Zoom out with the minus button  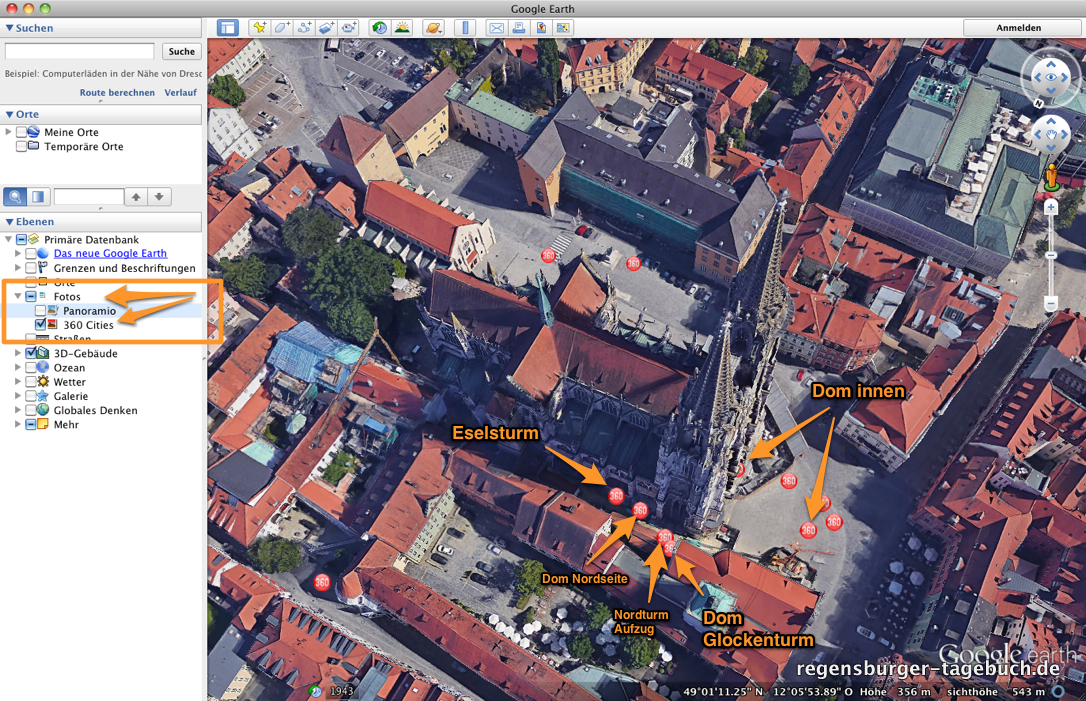[1051, 303]
